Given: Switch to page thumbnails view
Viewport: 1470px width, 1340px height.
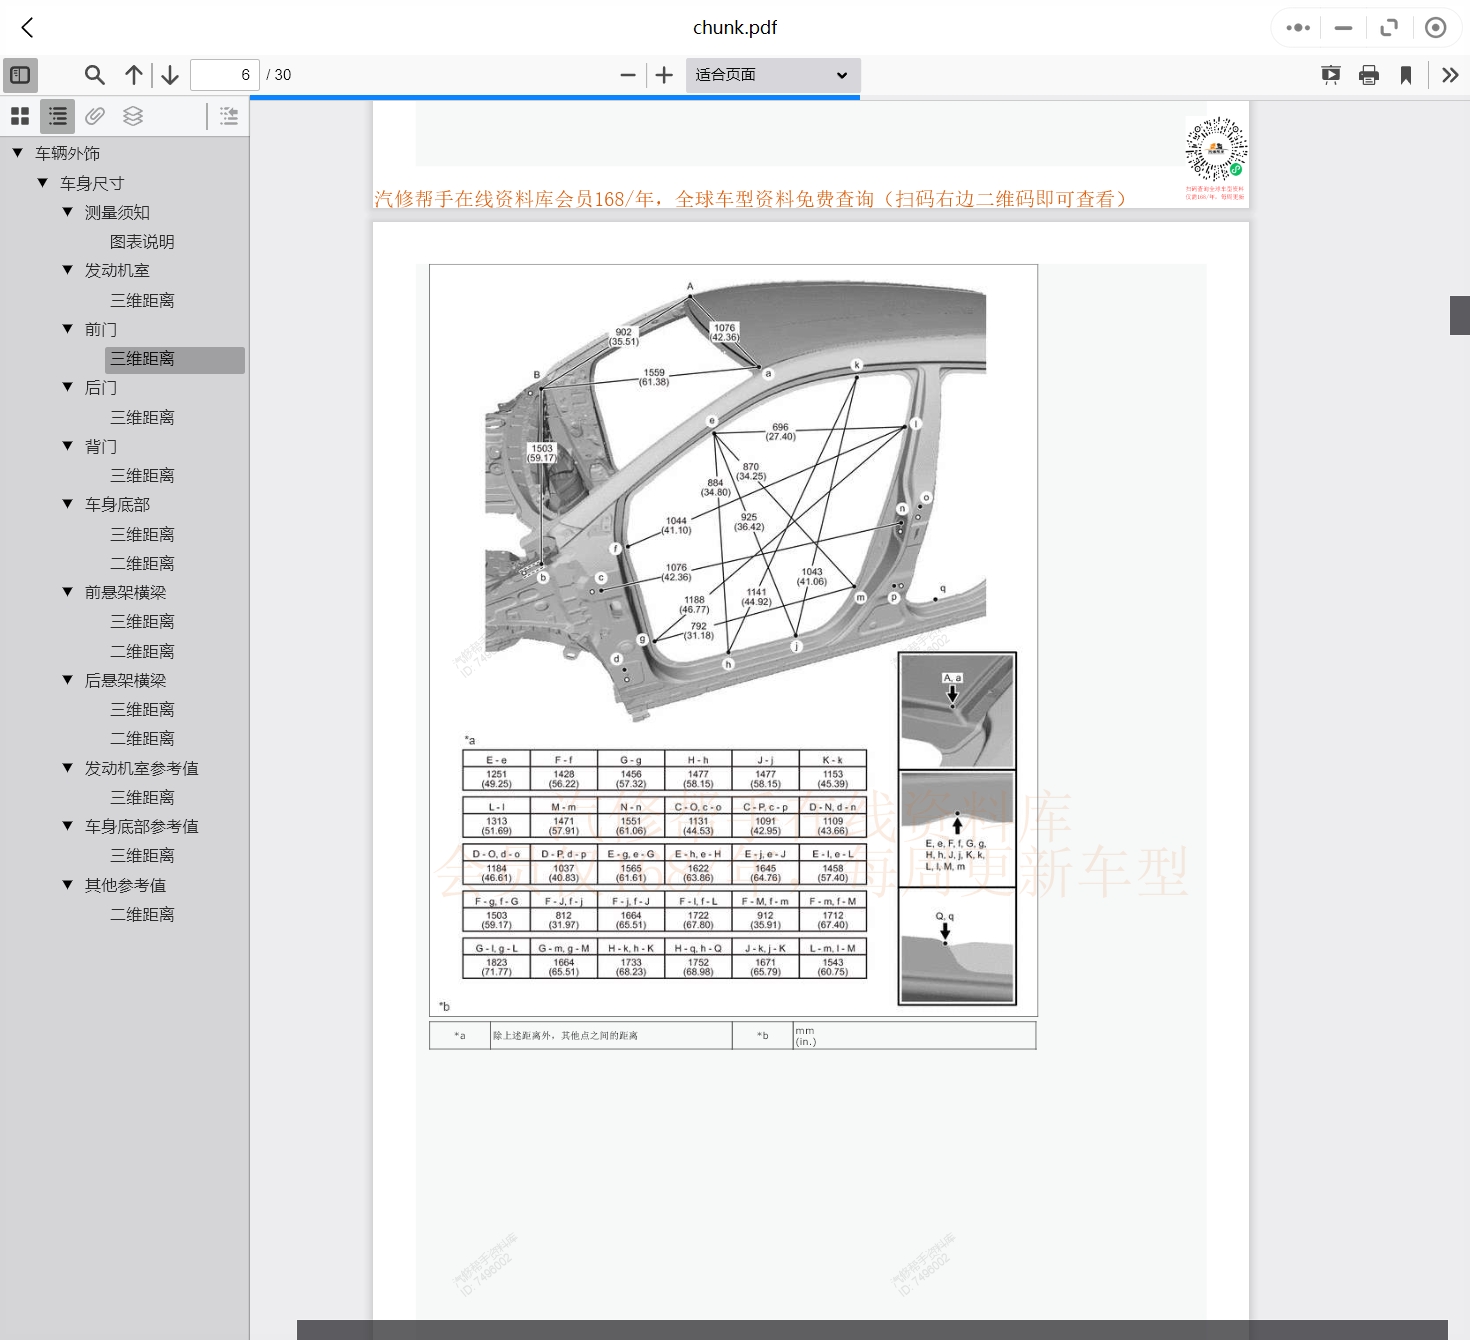Looking at the screenshot, I should (19, 115).
